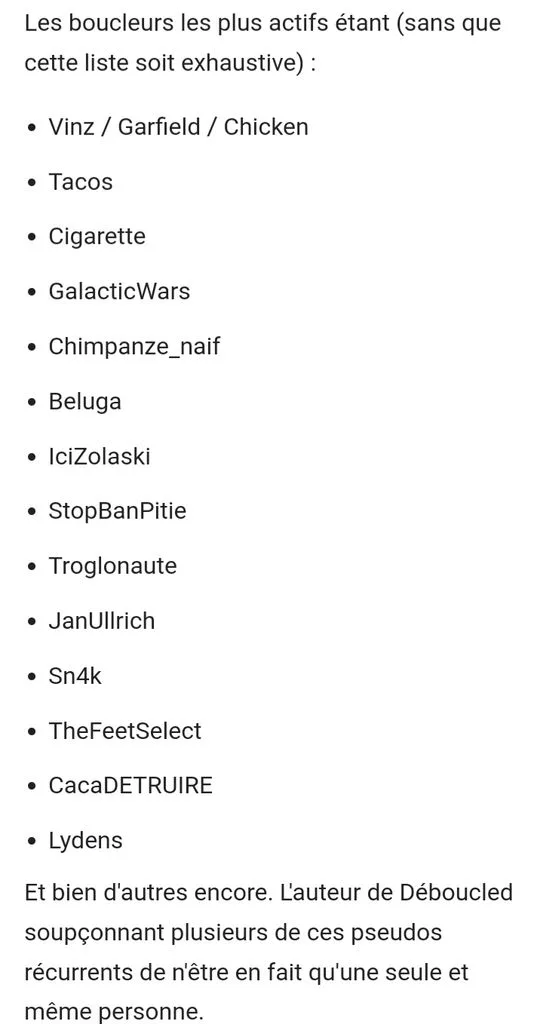Click the 'Chimpanze_naif' entry
543x1024 pixels.
[134, 346]
